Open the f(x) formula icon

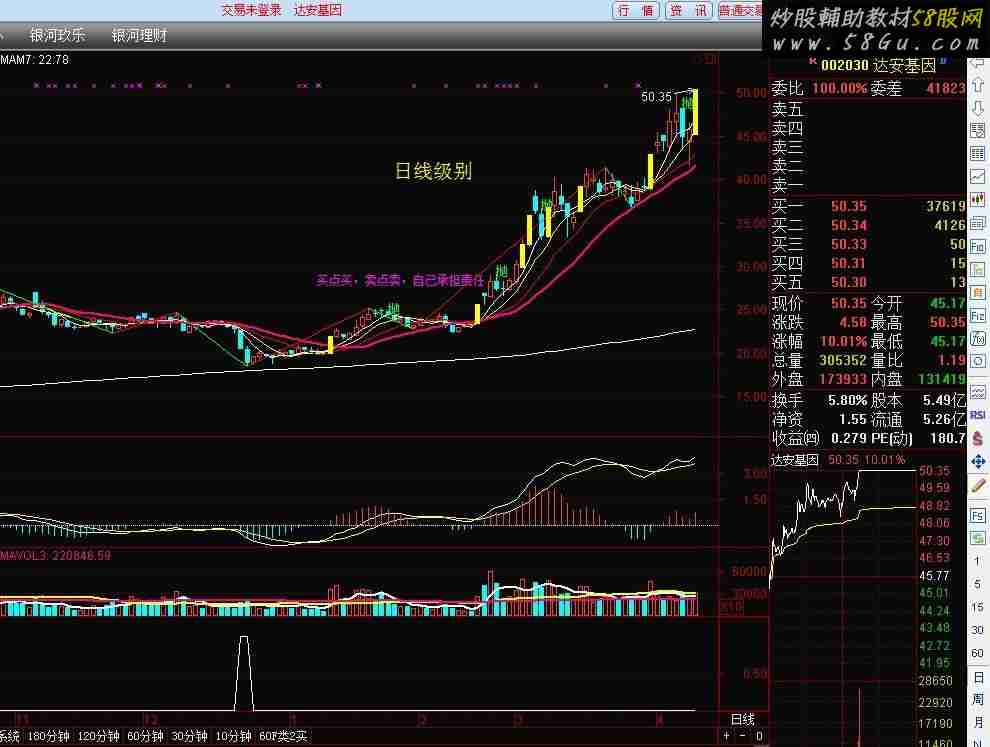(x=977, y=339)
